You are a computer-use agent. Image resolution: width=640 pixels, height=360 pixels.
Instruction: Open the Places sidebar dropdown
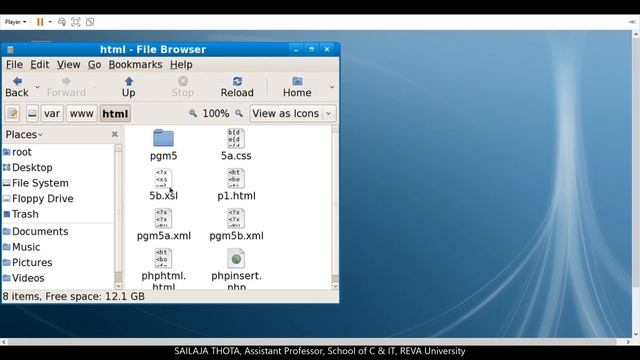point(24,134)
